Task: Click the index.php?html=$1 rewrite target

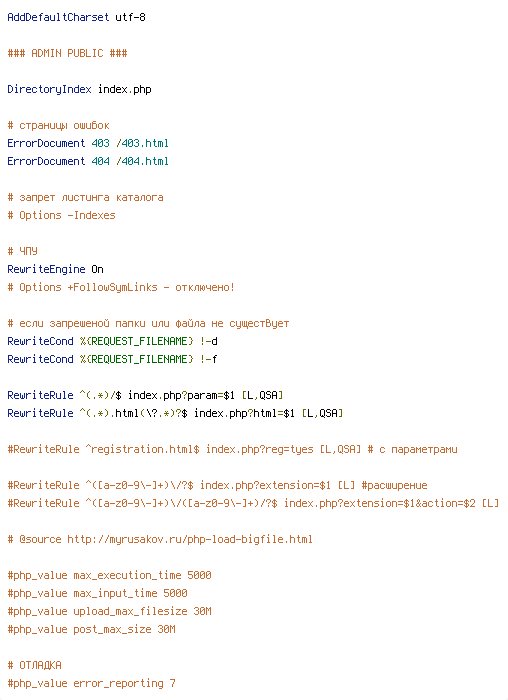Action: click(x=244, y=413)
